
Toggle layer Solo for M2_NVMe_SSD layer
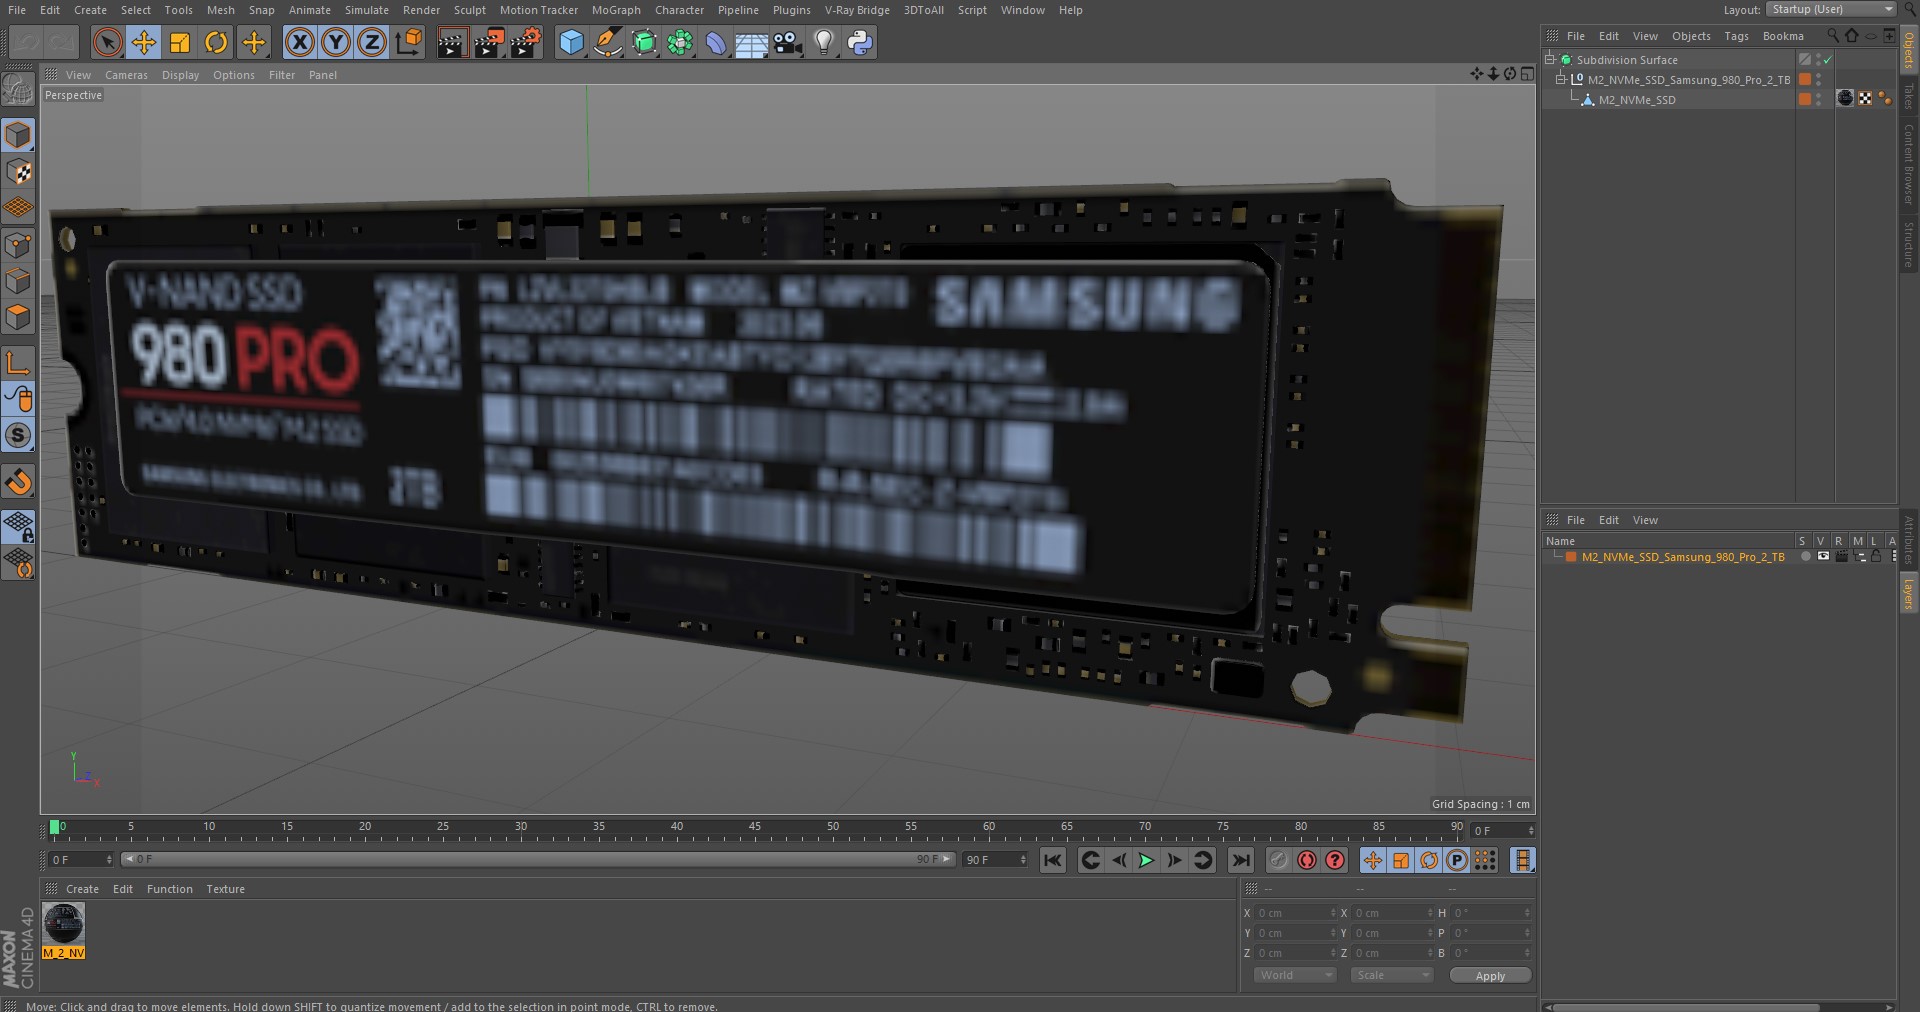[x=1805, y=557]
